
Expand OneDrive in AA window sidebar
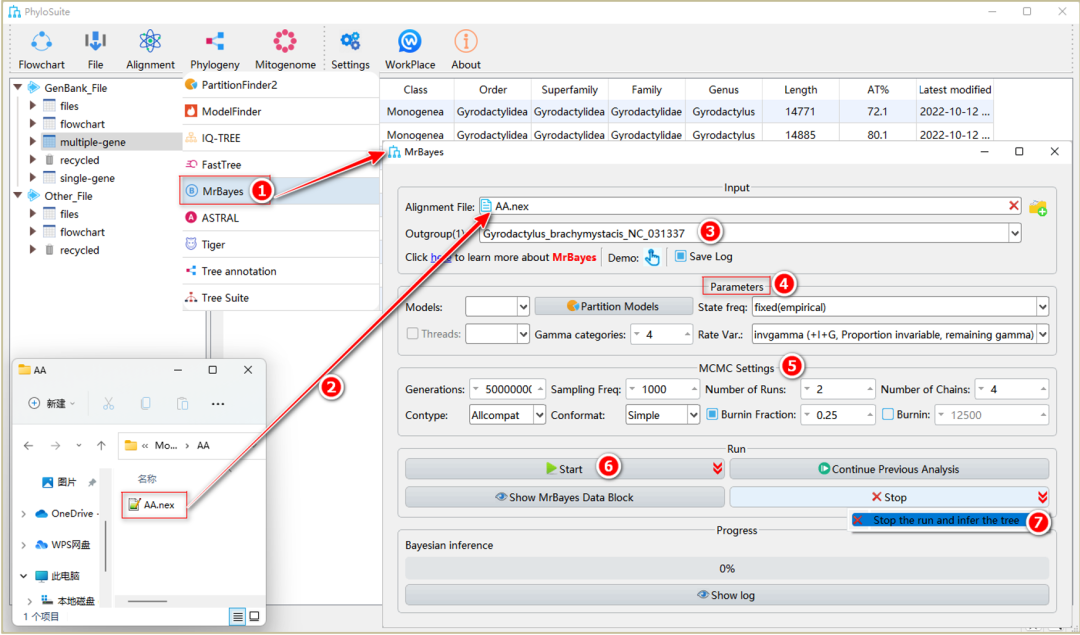23,514
